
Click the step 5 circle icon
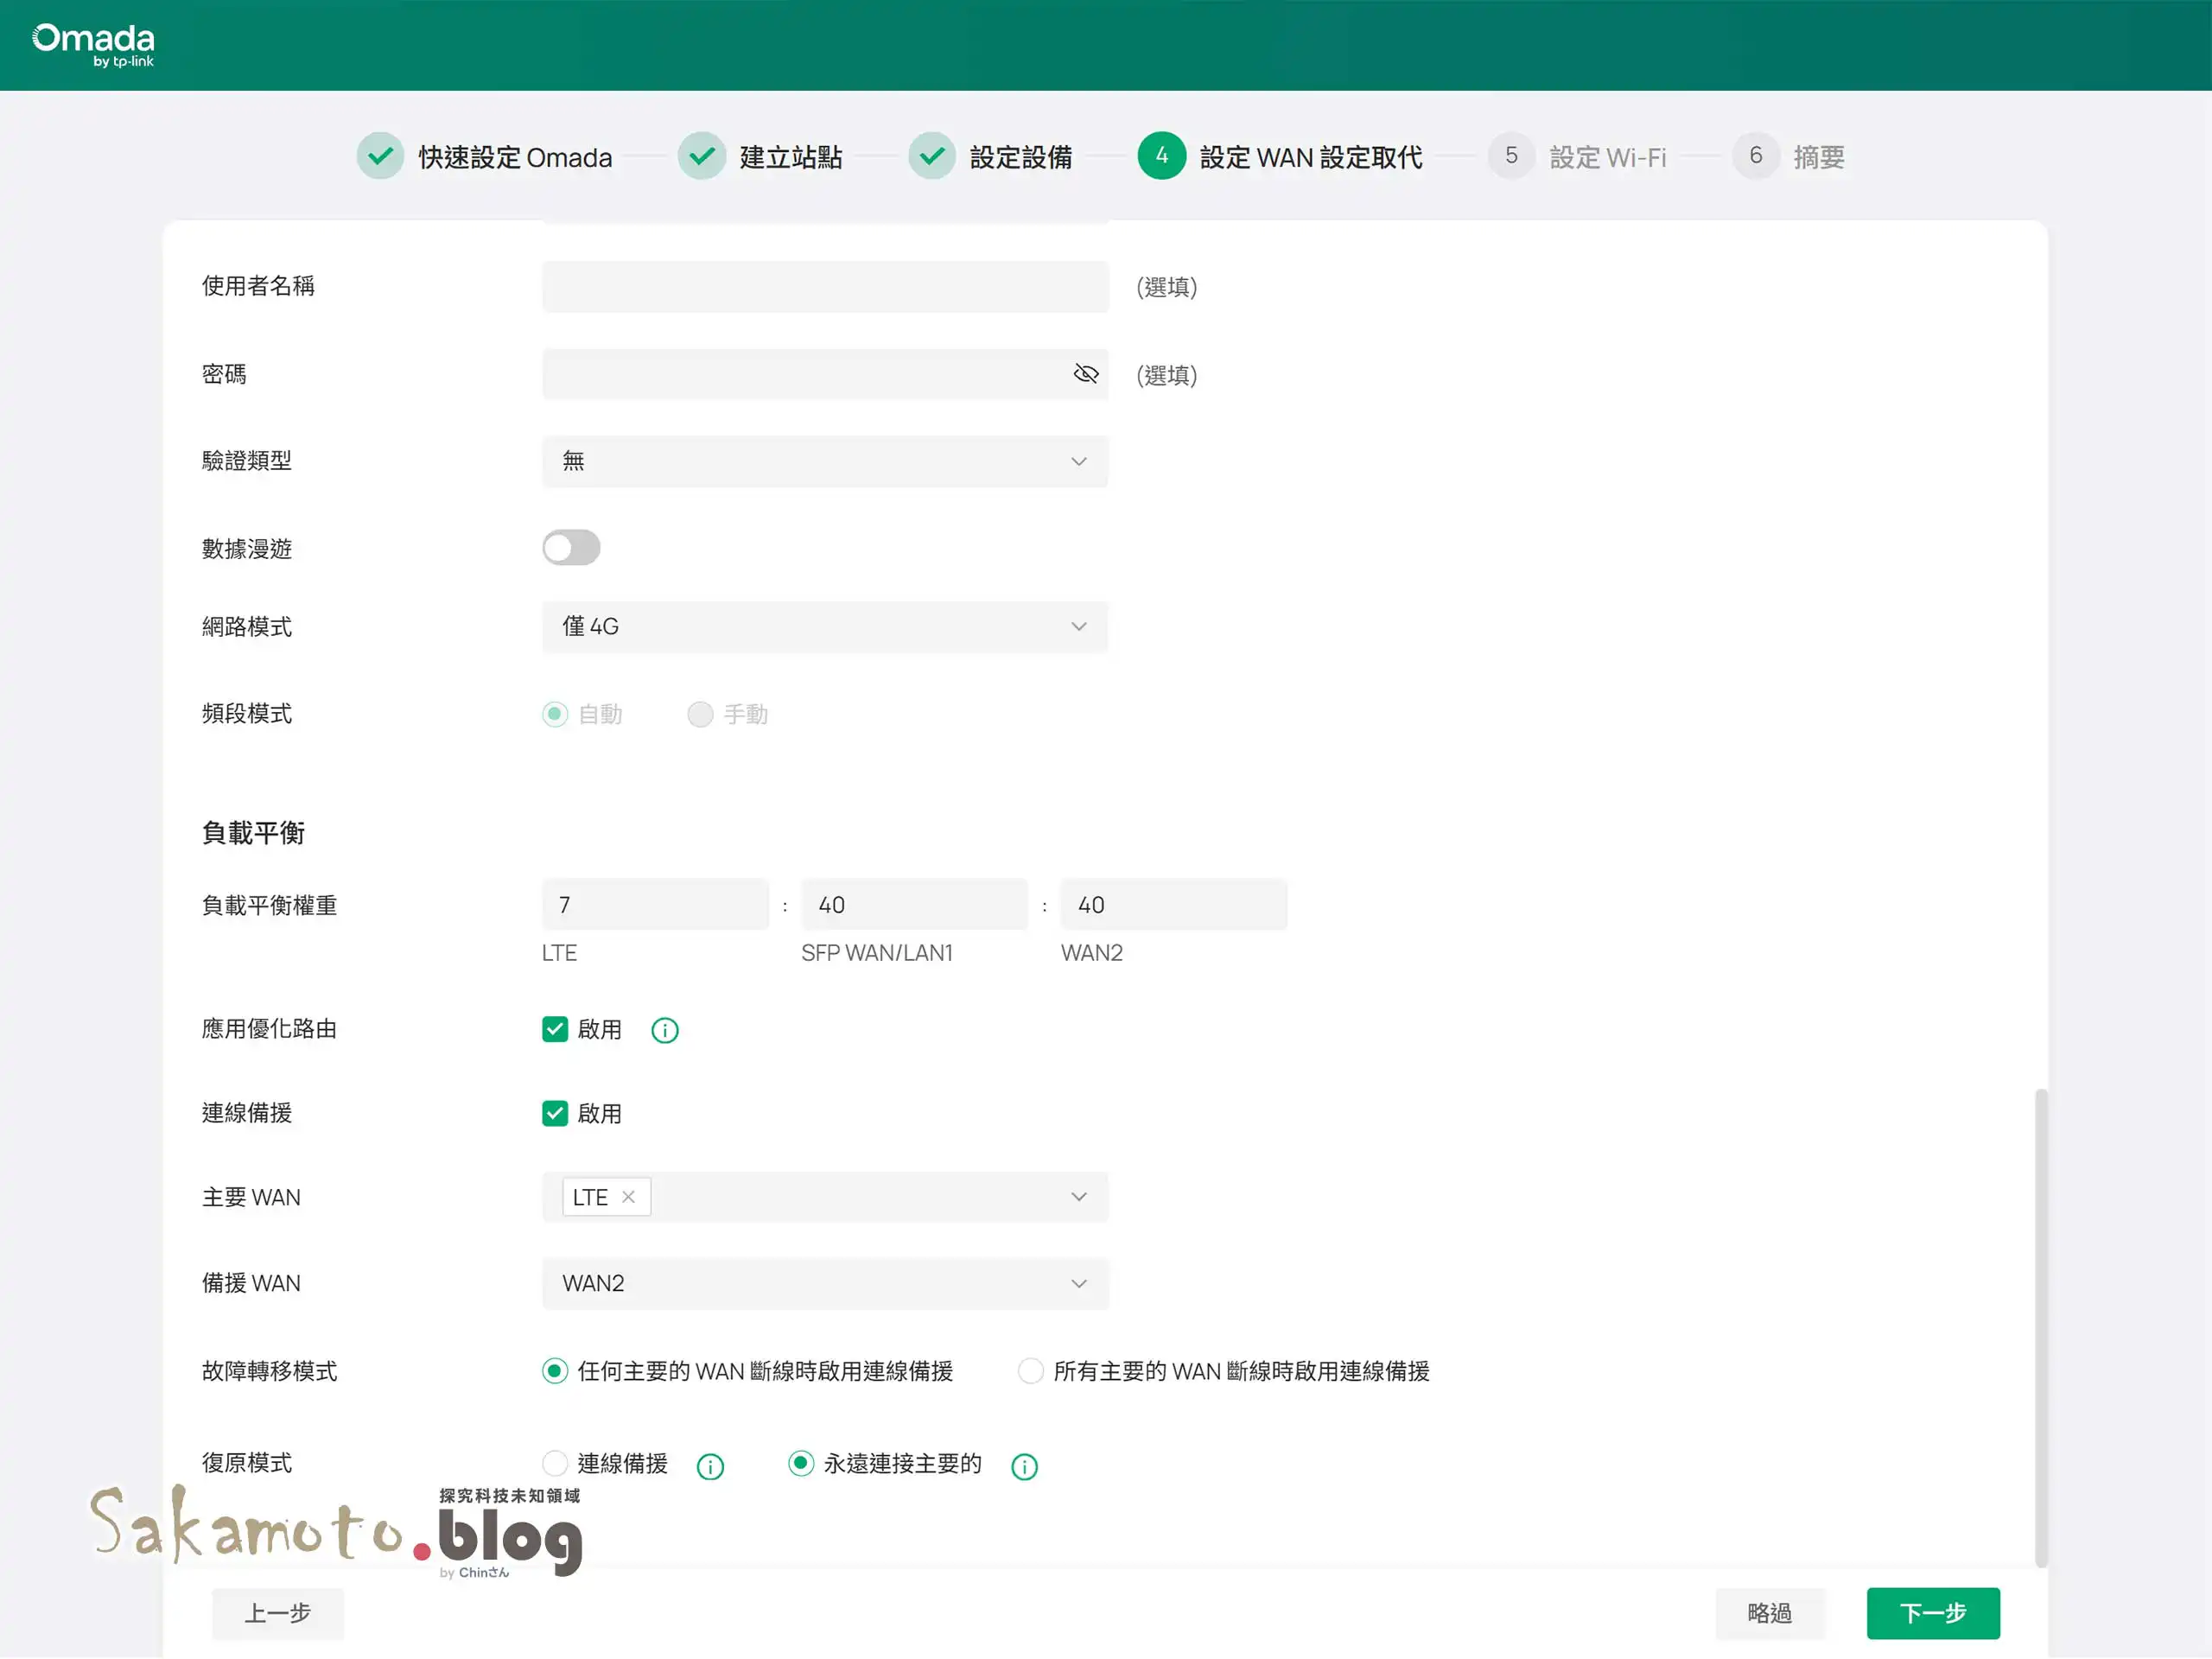1511,156
